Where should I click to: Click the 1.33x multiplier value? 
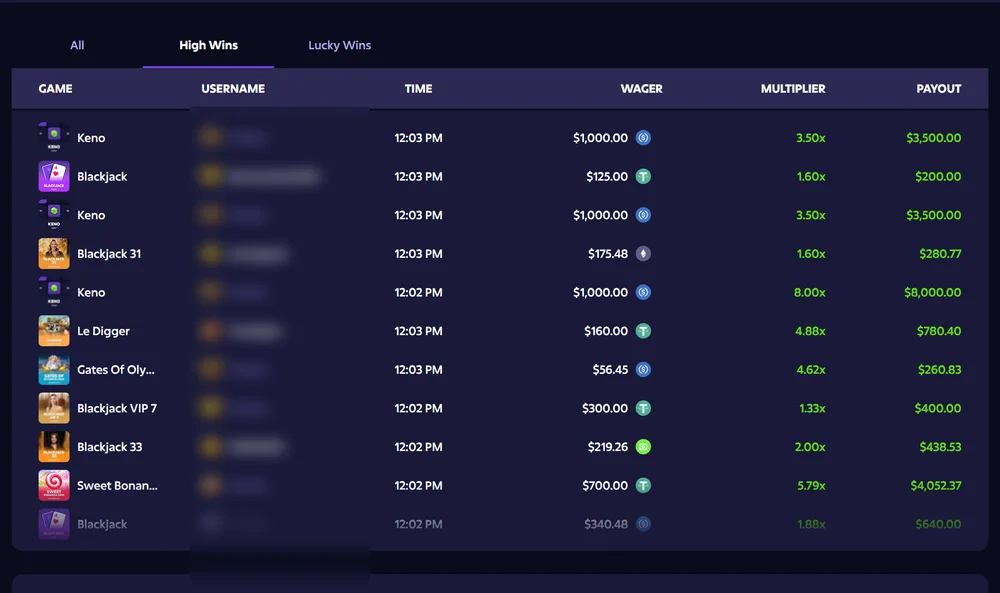pyautogui.click(x=812, y=408)
